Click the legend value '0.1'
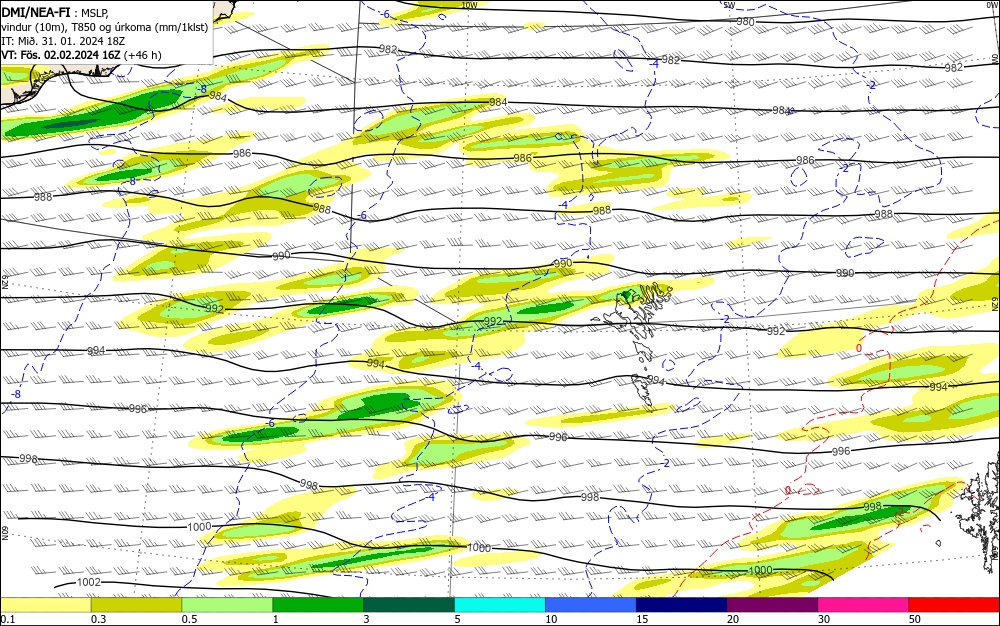Image resolution: width=1000 pixels, height=626 pixels. point(8,619)
